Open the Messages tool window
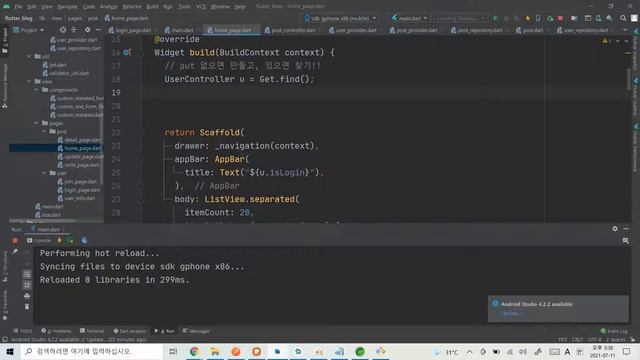 [196, 331]
